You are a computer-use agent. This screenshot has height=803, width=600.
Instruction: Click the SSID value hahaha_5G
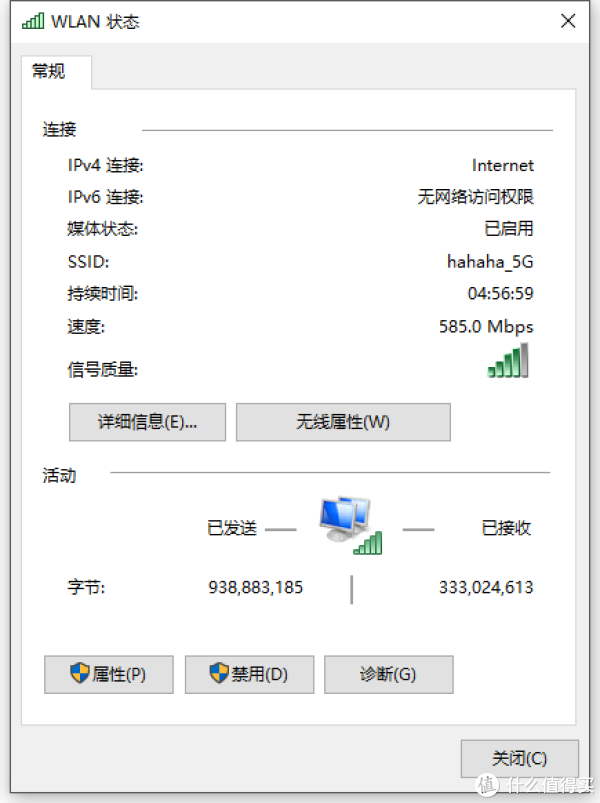click(x=490, y=262)
